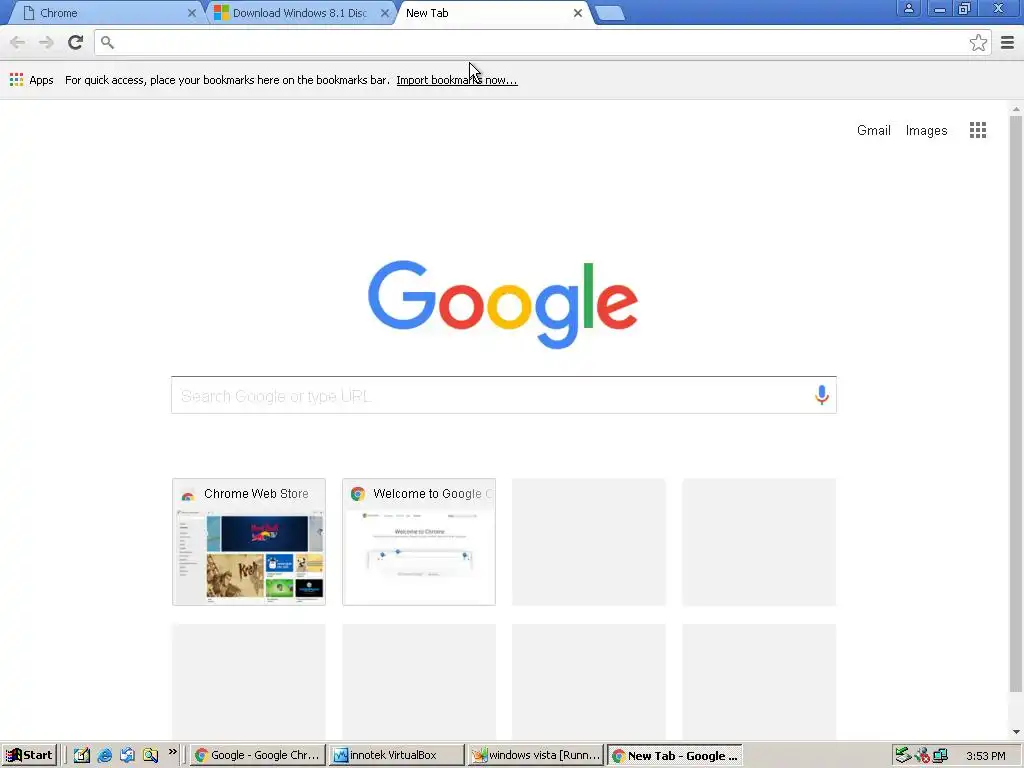Click the clock showing 3:53 PM
The width and height of the screenshot is (1024, 768).
pyautogui.click(x=985, y=756)
